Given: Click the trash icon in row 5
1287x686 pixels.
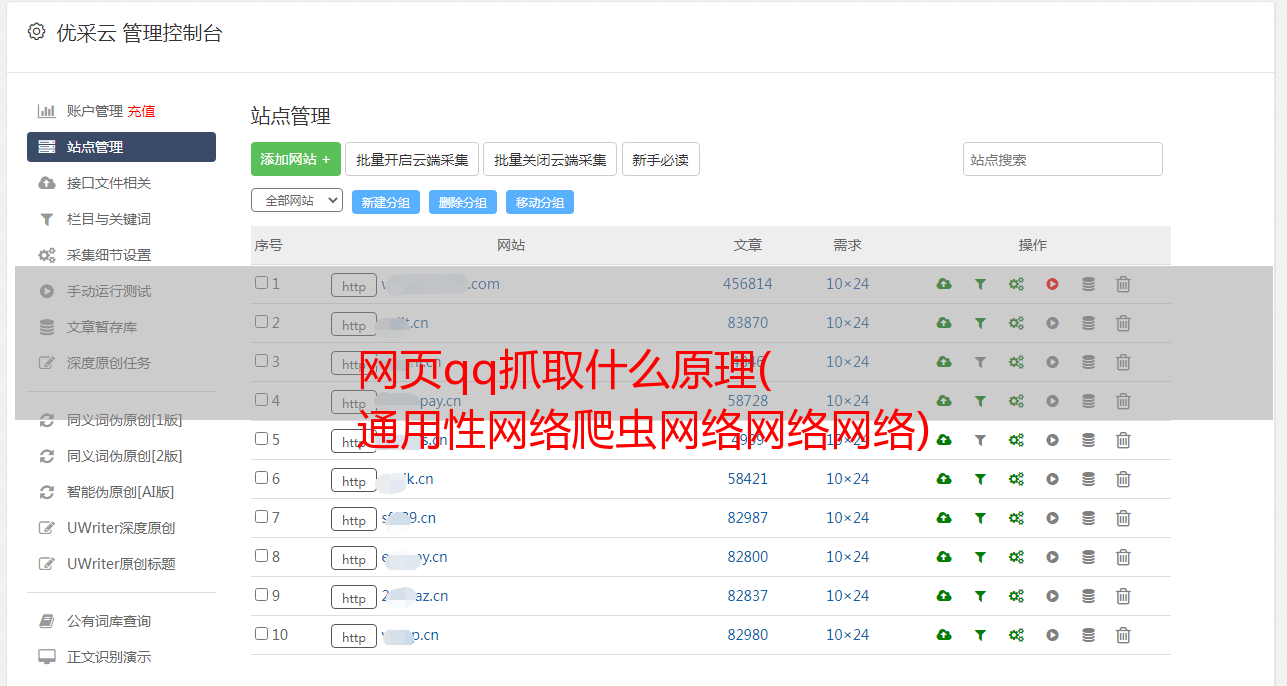Looking at the screenshot, I should 1123,440.
